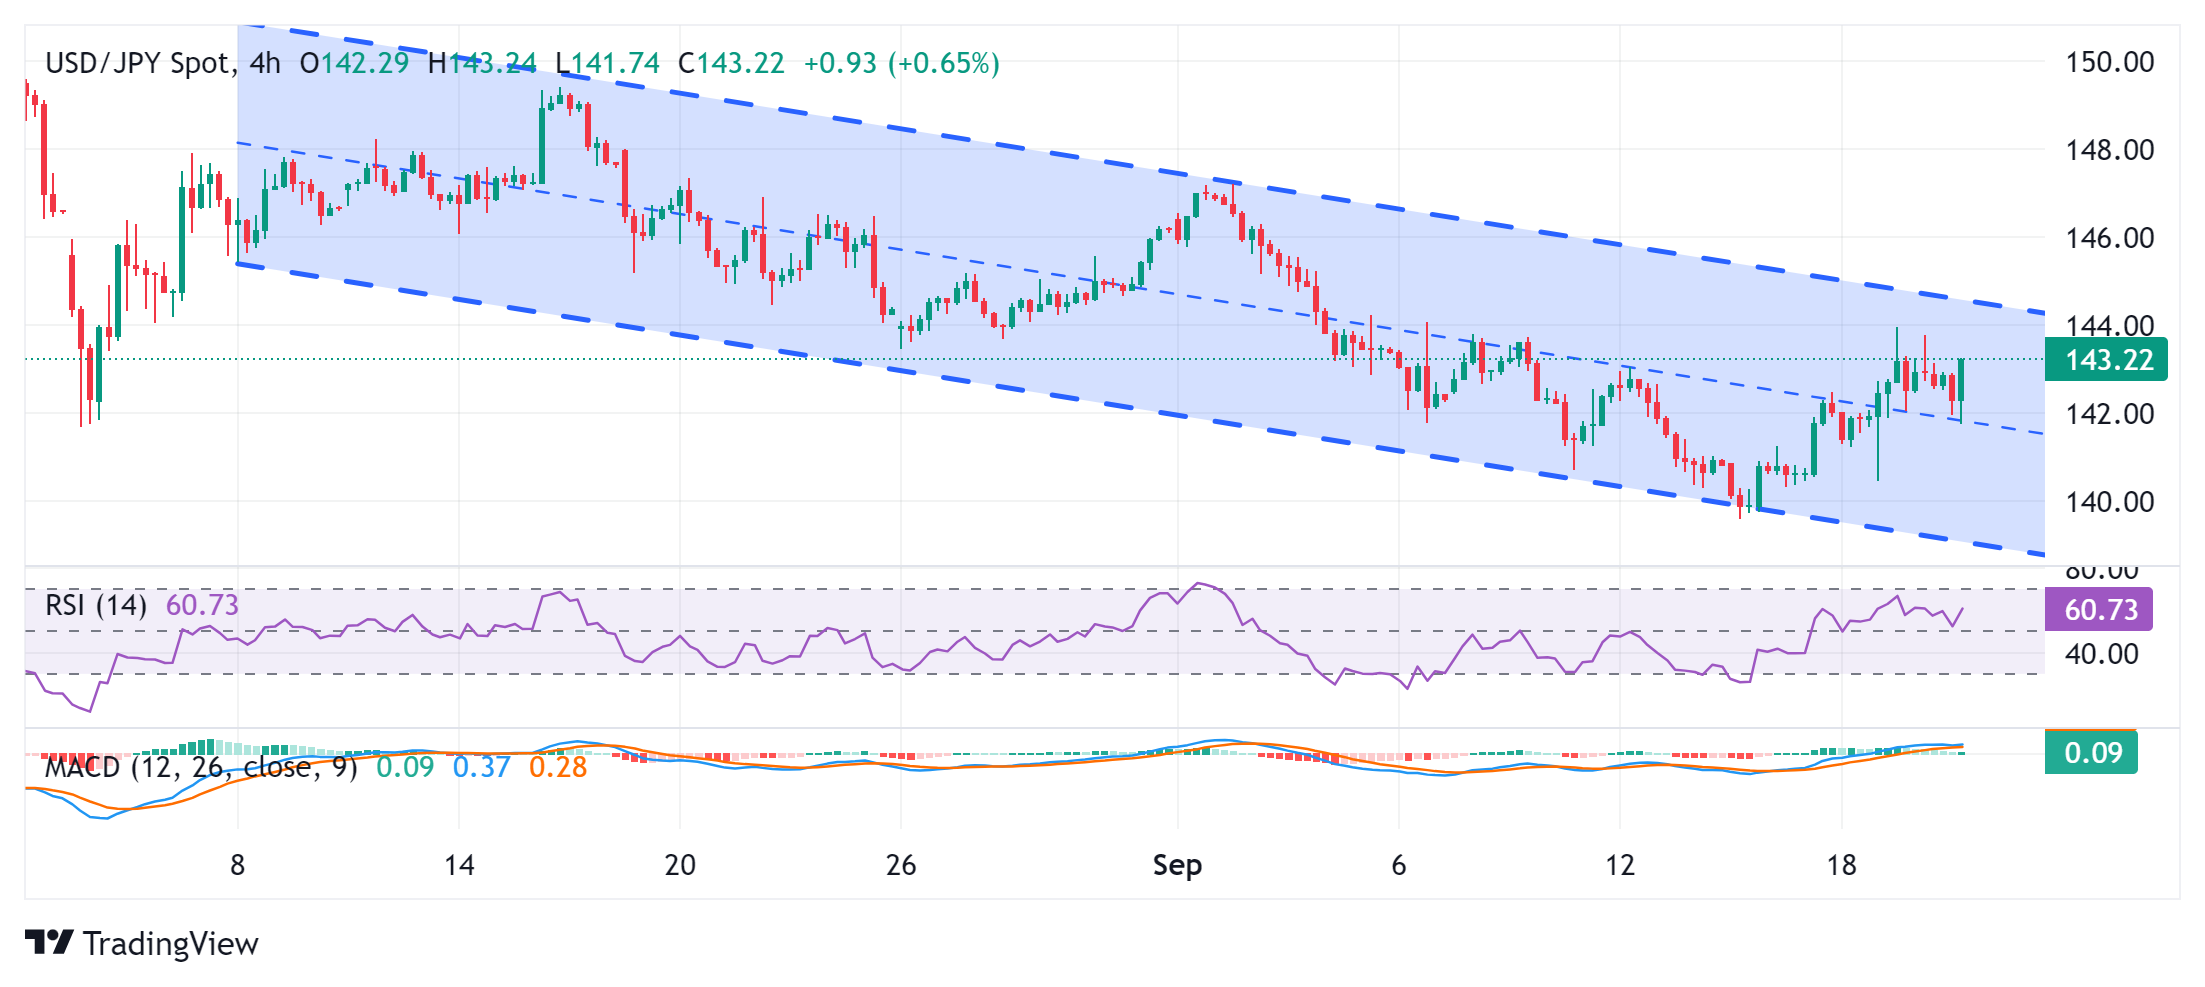The height and width of the screenshot is (987, 2205).
Task: Open the TradingView text link
Action: point(170,943)
